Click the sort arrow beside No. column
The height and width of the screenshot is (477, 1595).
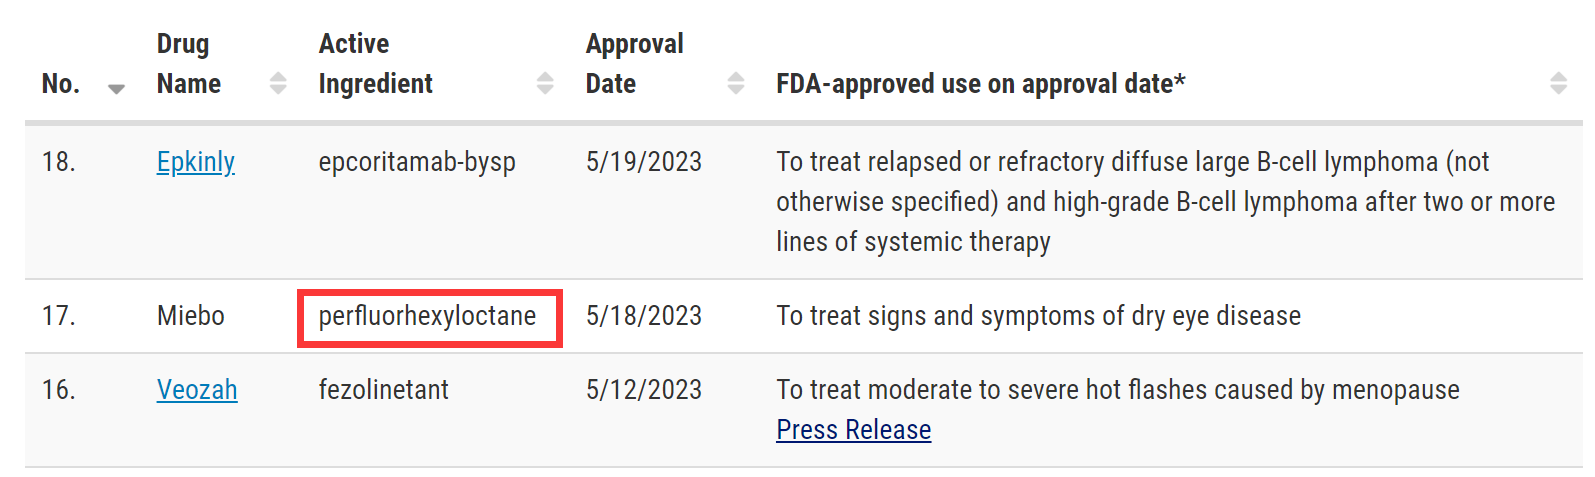tap(116, 88)
